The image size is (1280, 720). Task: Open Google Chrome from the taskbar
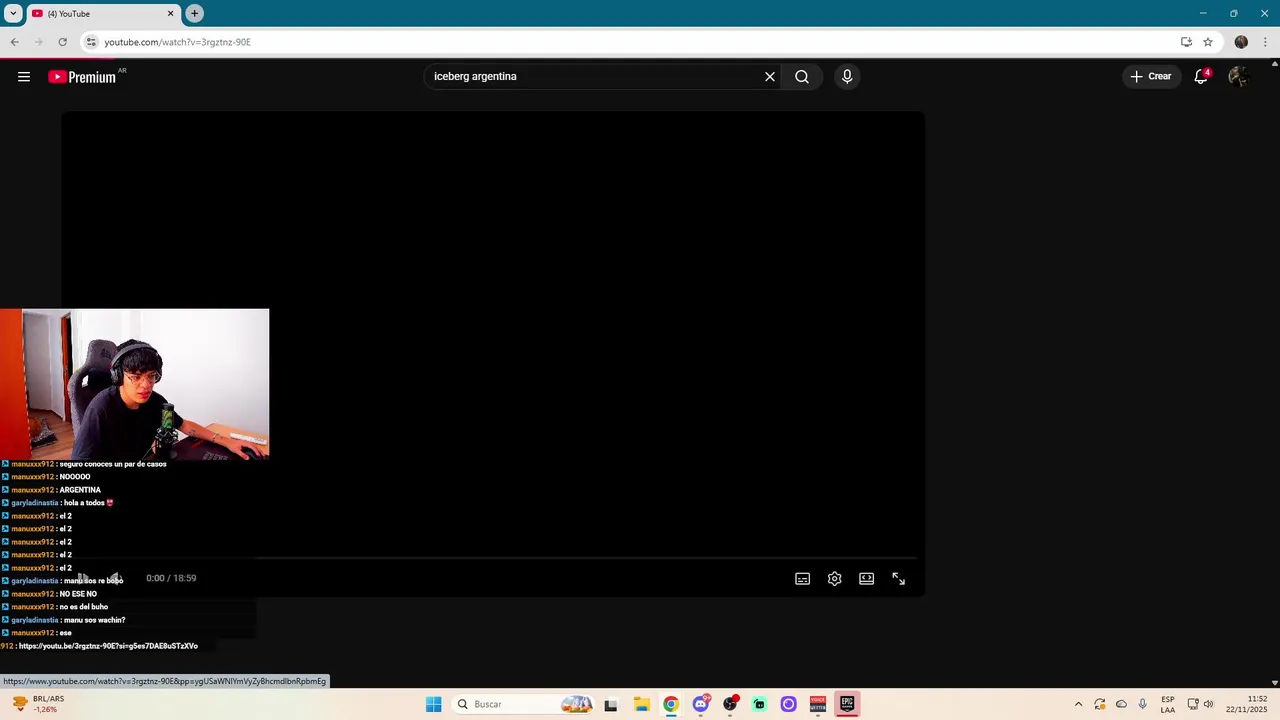(671, 704)
